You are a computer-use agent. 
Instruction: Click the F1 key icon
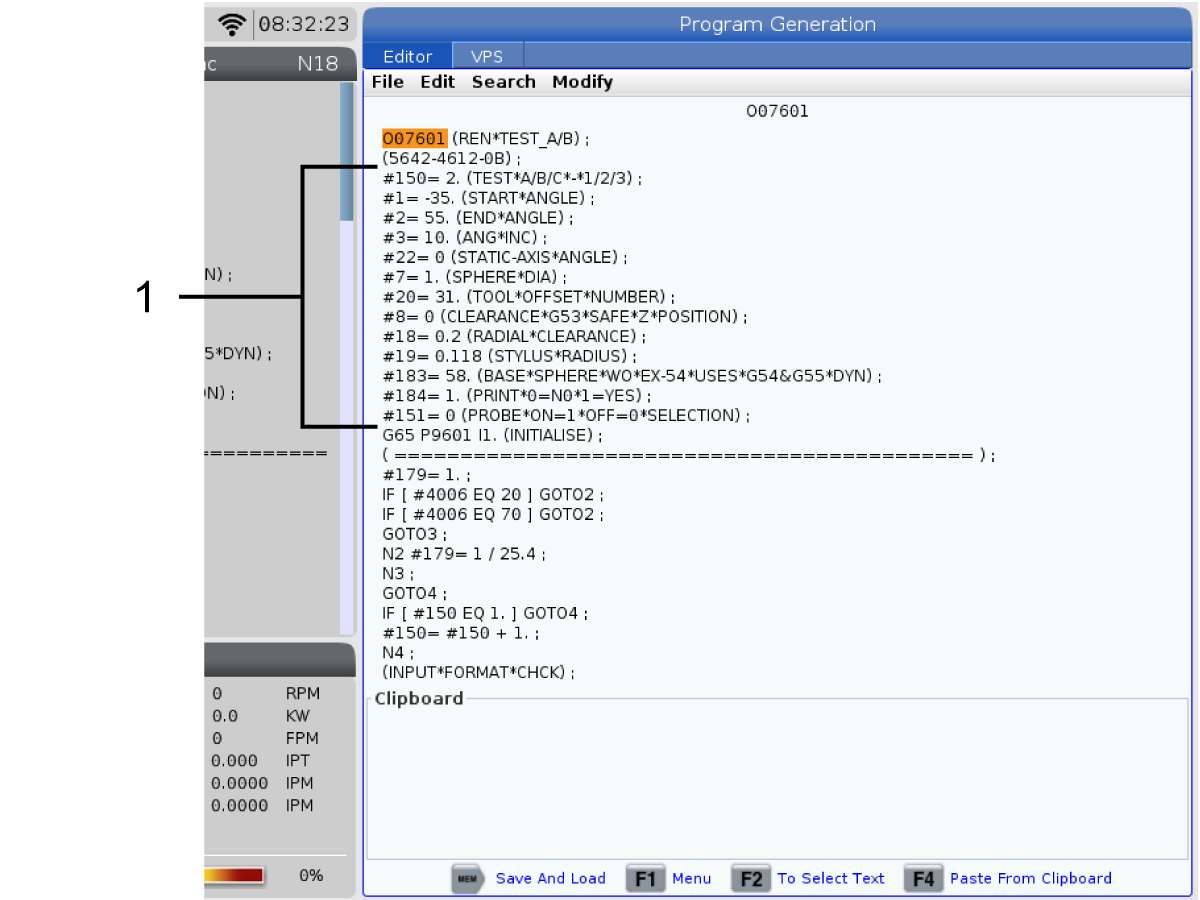click(x=645, y=879)
